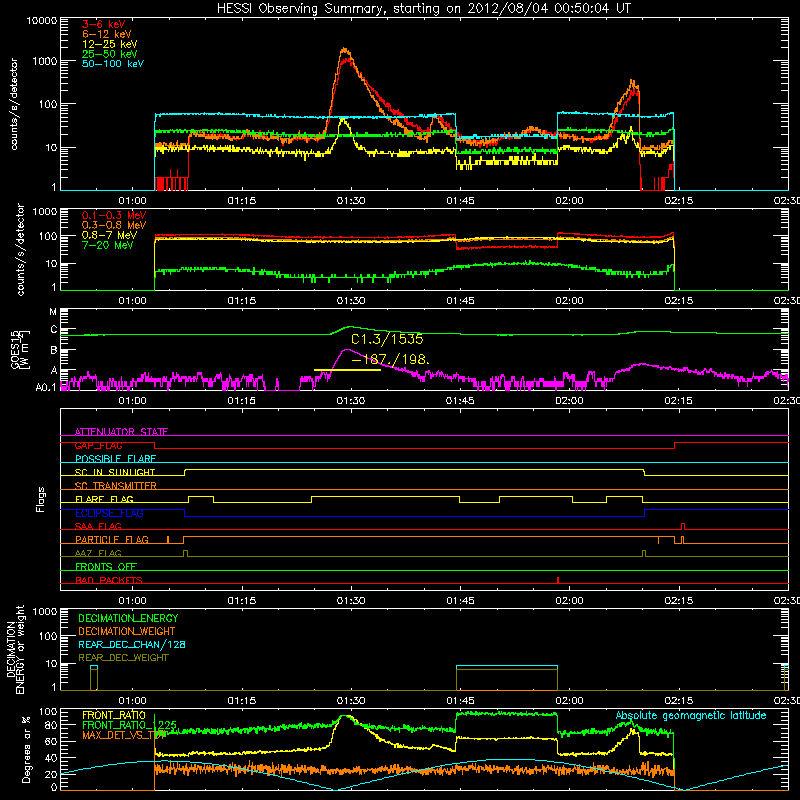Viewport: 800px width, 800px height.
Task: Click the MAX_DET_VS_TOT legend label
Action: (124, 735)
